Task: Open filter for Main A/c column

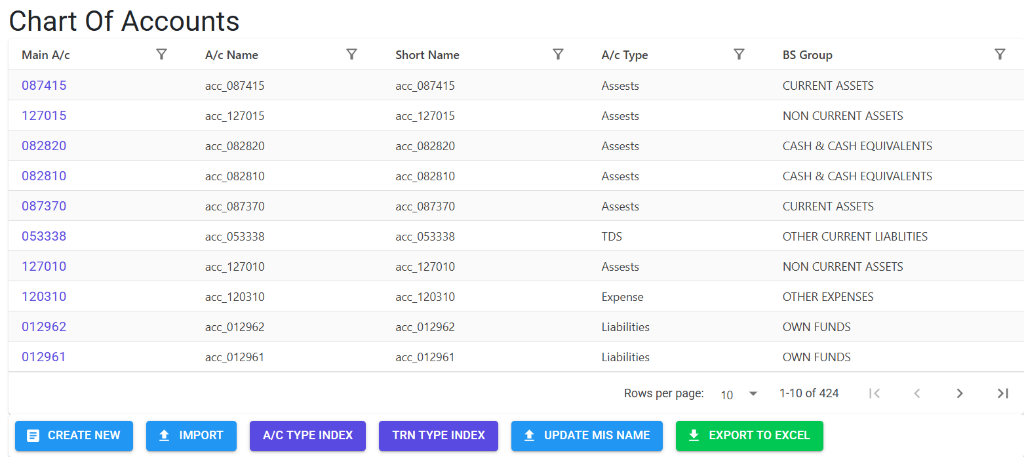Action: [162, 54]
